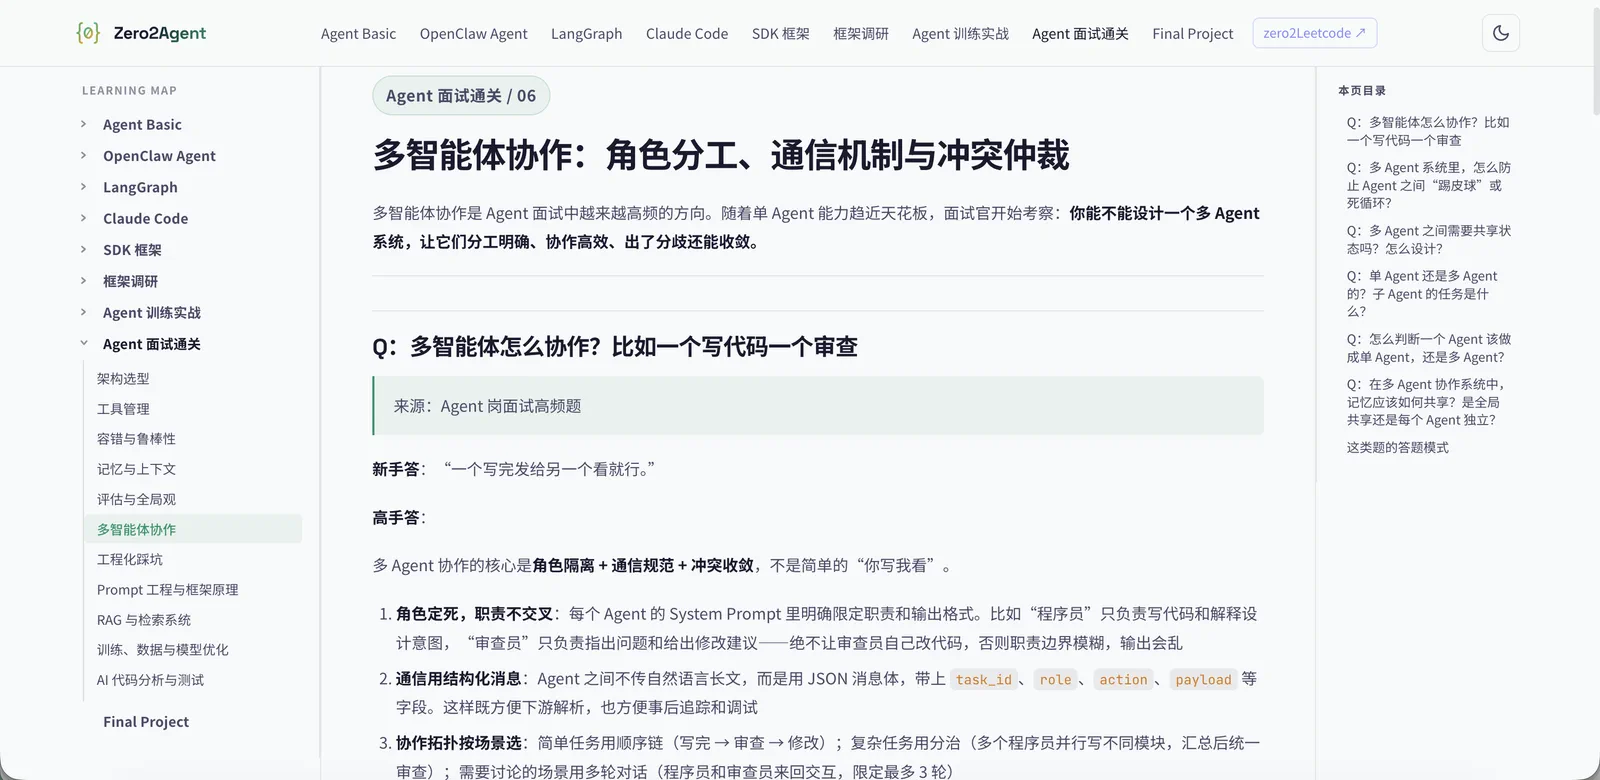Open Agent 训练实战 nav tab
This screenshot has width=1600, height=780.
[960, 34]
